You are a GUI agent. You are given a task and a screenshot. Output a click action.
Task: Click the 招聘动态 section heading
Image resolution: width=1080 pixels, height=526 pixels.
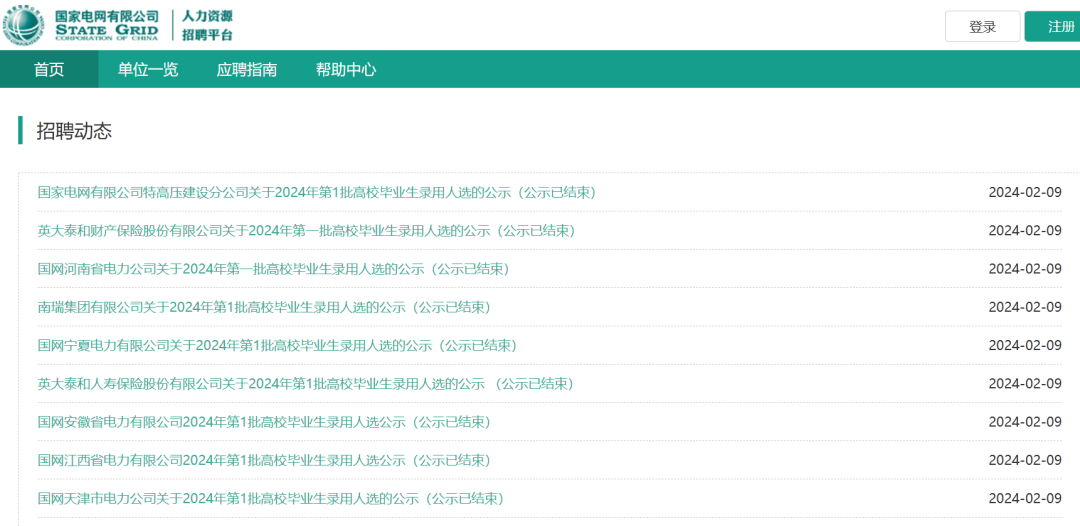74,131
